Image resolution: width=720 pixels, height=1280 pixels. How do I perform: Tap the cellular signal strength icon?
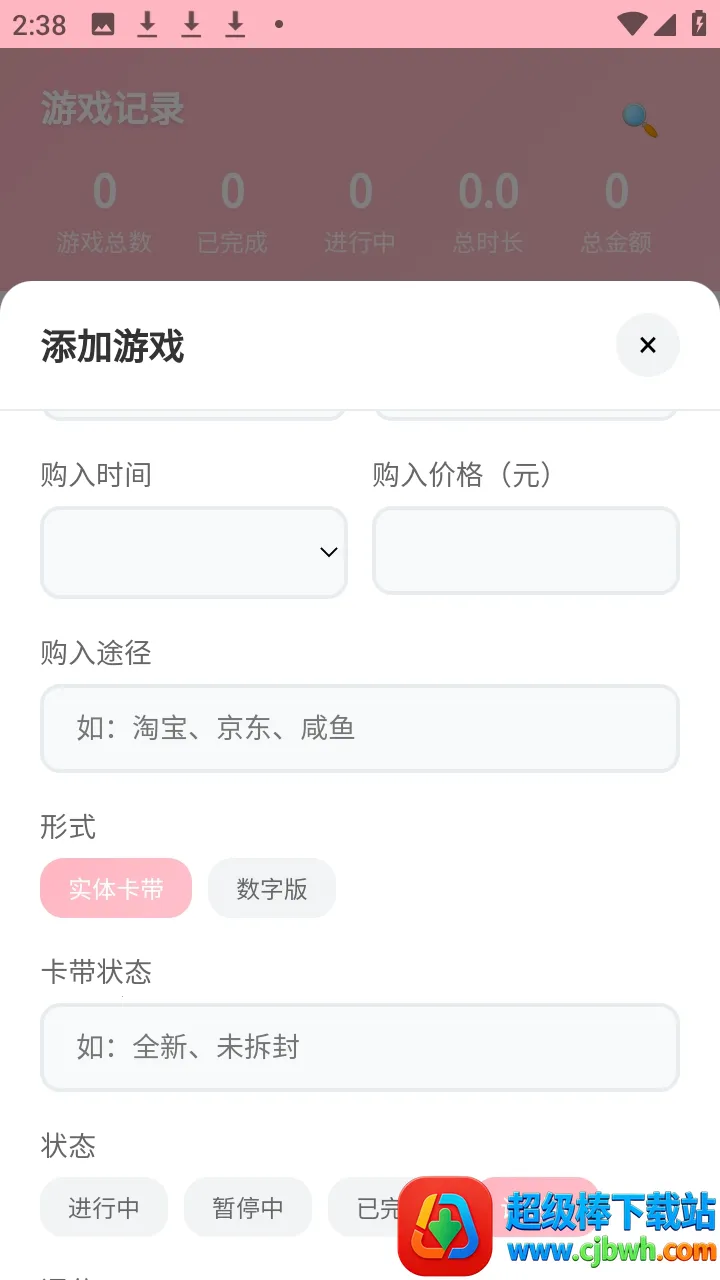(x=665, y=24)
